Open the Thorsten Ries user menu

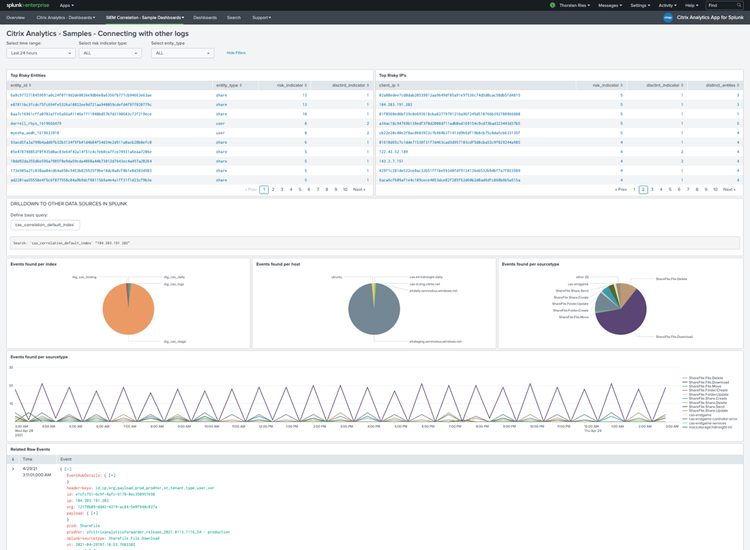(574, 5)
